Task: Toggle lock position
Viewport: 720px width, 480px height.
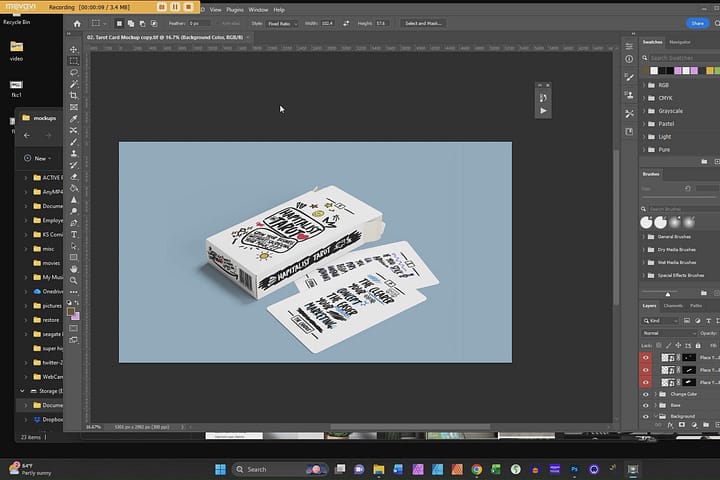Action: pos(678,345)
